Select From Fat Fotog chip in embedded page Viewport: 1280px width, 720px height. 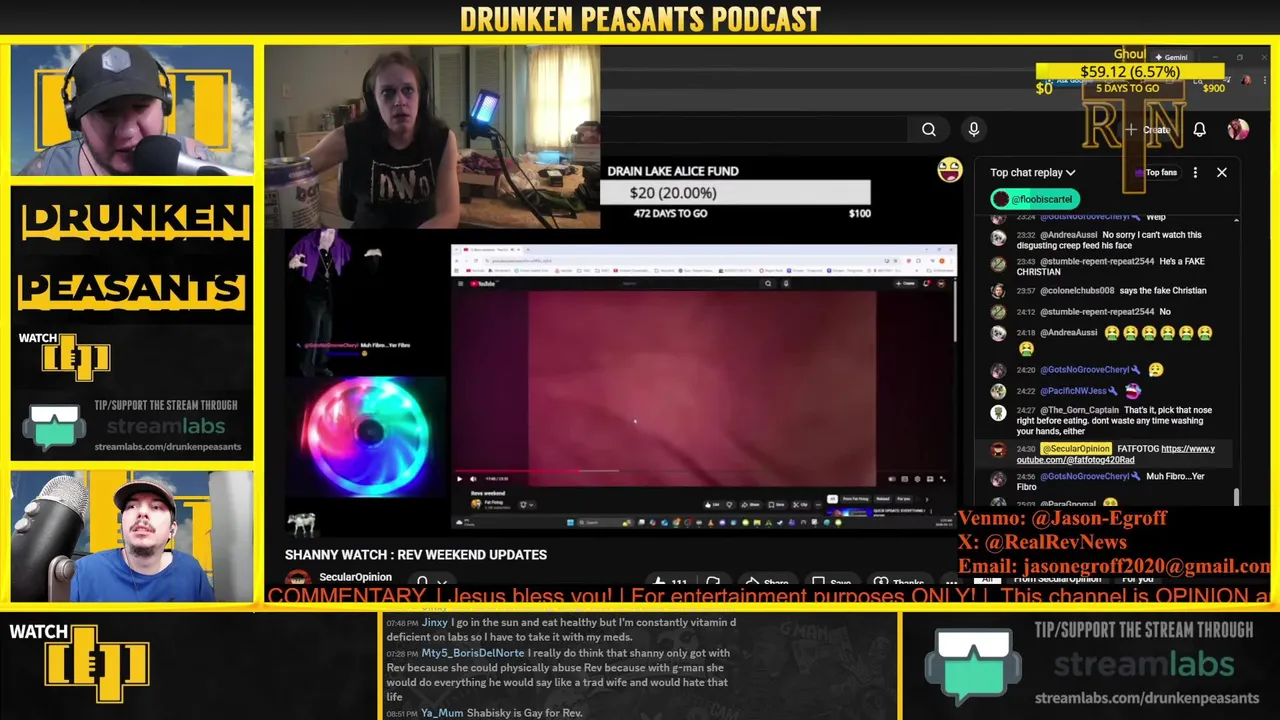pyautogui.click(x=855, y=499)
